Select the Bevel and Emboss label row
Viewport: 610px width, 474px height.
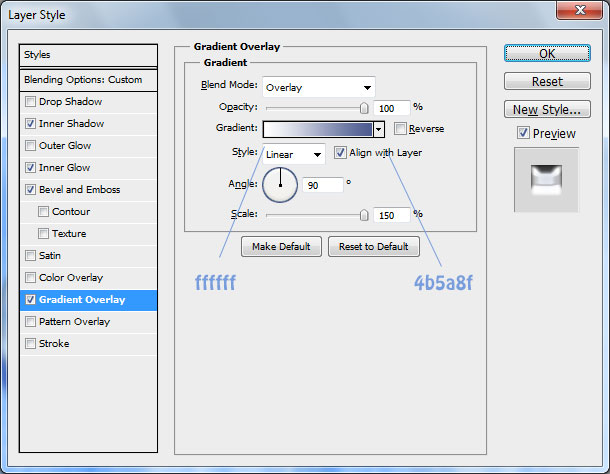tap(88, 190)
